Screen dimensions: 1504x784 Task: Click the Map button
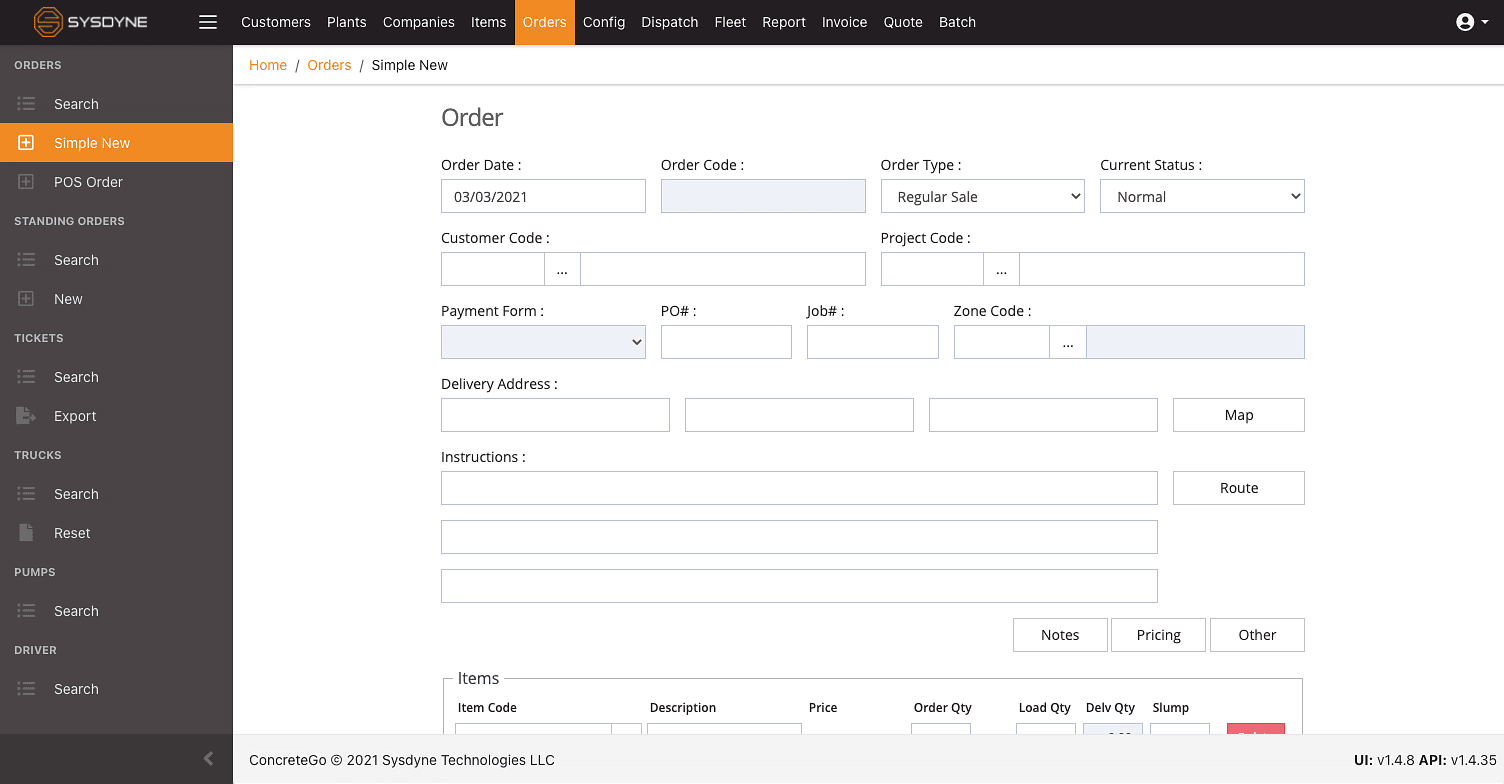(1238, 415)
